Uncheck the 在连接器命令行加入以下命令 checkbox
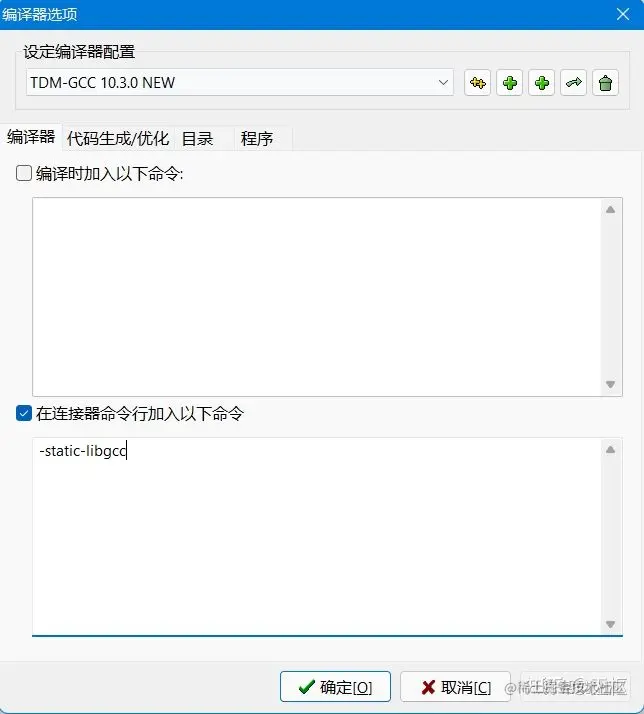The width and height of the screenshot is (644, 714). point(24,413)
